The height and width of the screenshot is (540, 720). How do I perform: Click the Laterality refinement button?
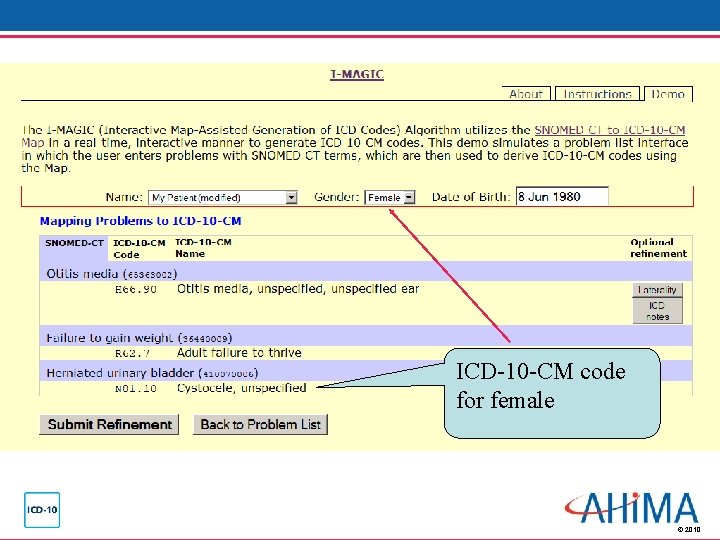(658, 290)
